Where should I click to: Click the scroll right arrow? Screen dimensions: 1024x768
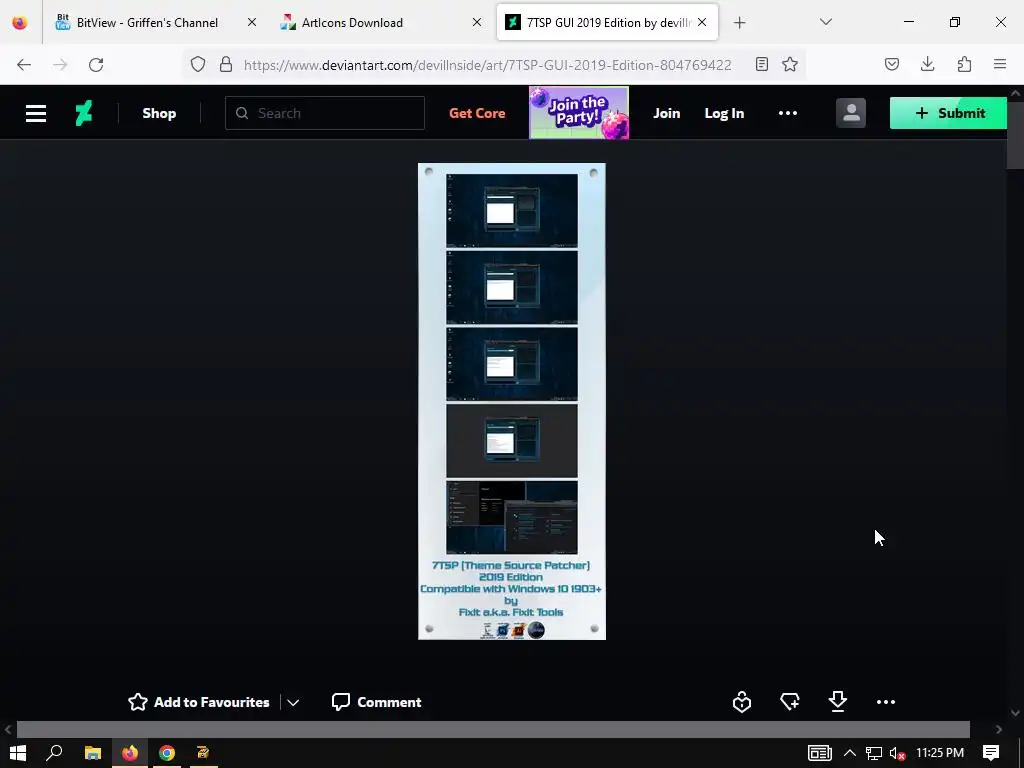(x=999, y=729)
